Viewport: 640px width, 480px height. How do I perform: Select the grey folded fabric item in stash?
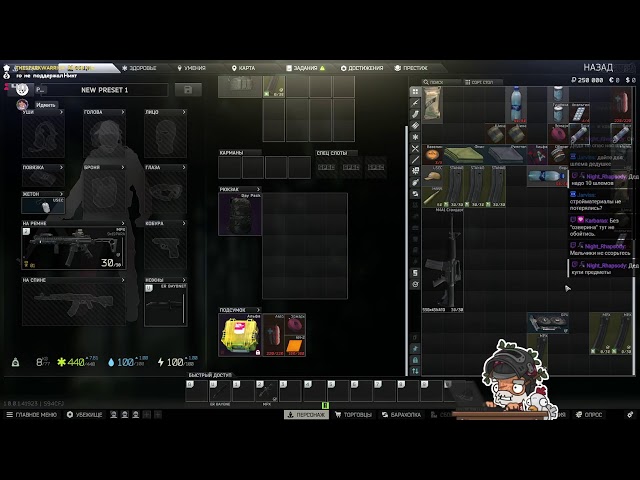505,155
